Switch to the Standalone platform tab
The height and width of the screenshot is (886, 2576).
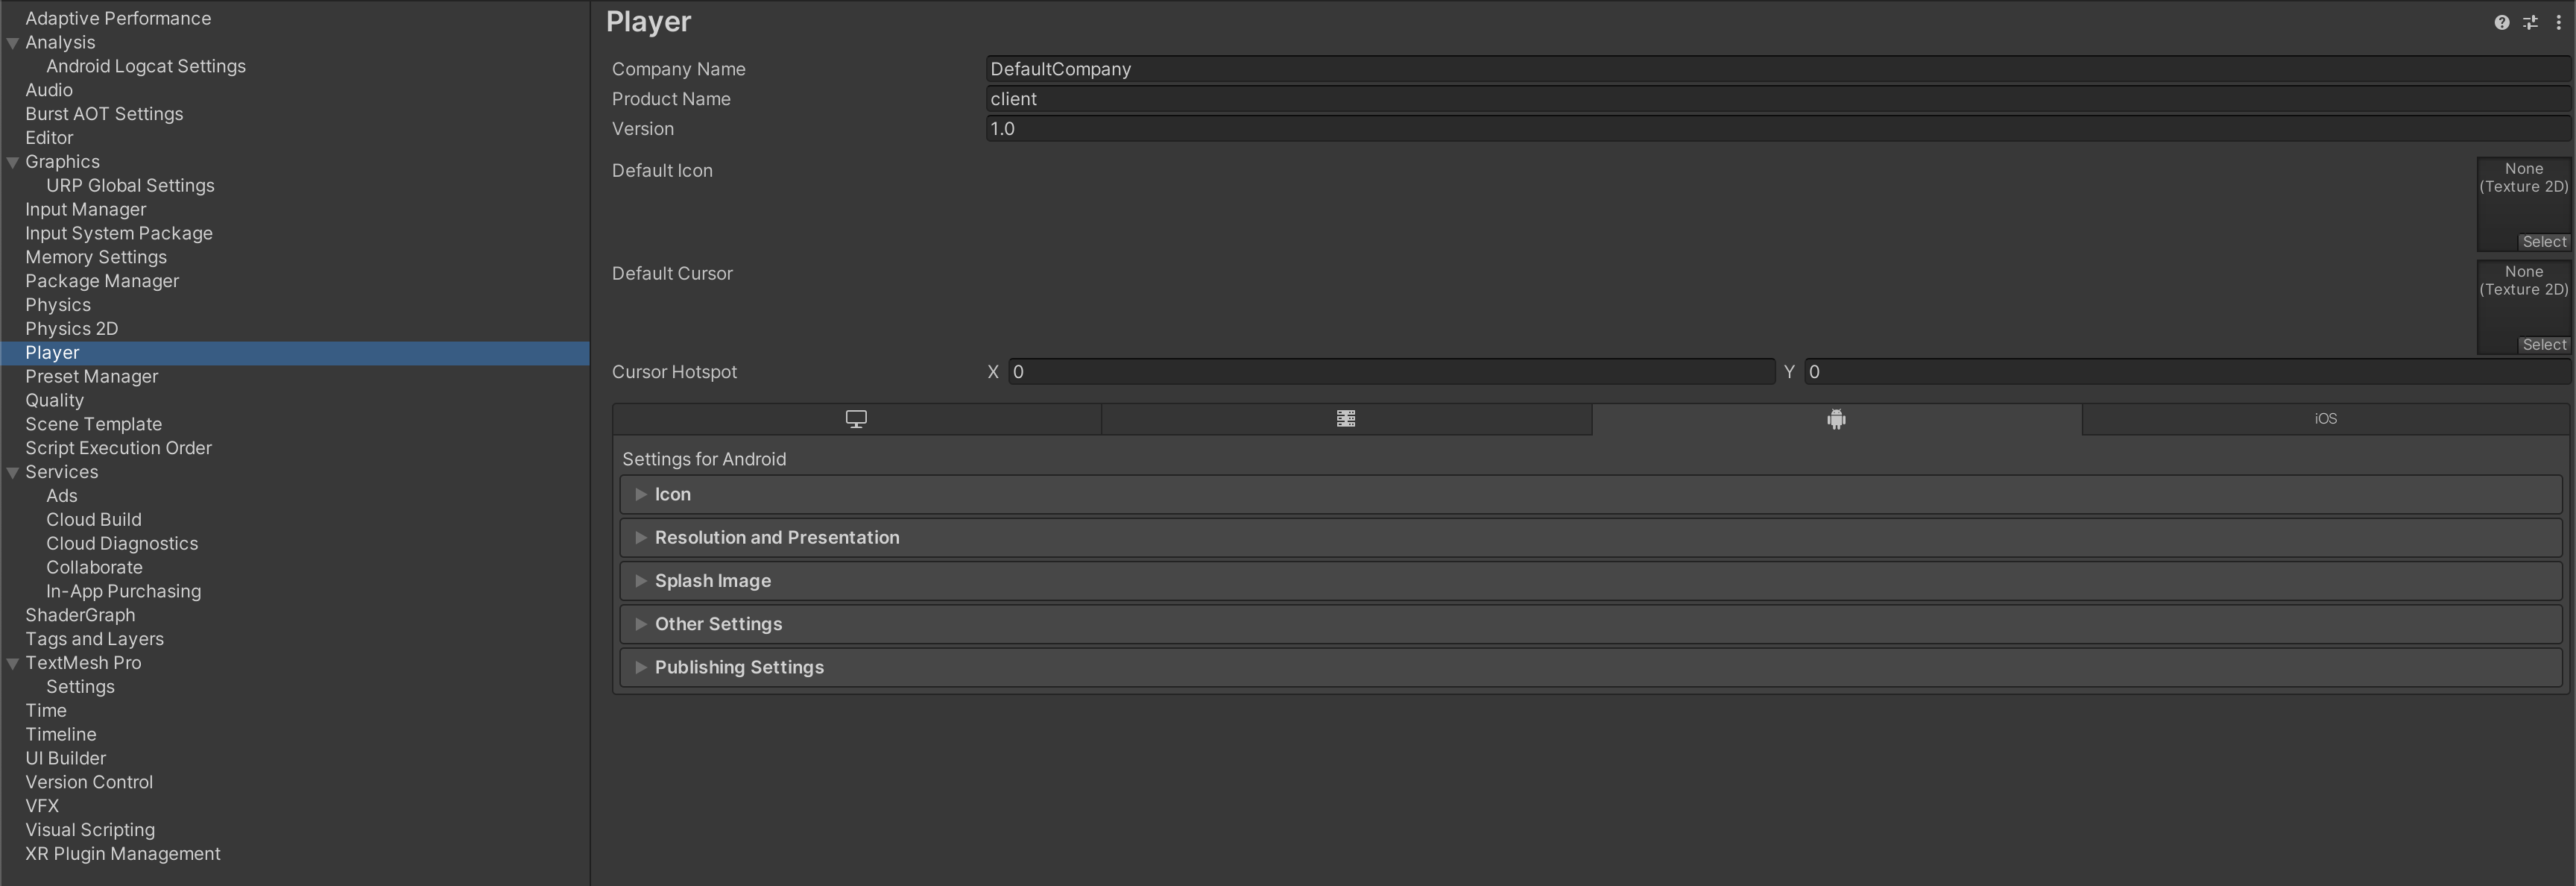[x=855, y=419]
